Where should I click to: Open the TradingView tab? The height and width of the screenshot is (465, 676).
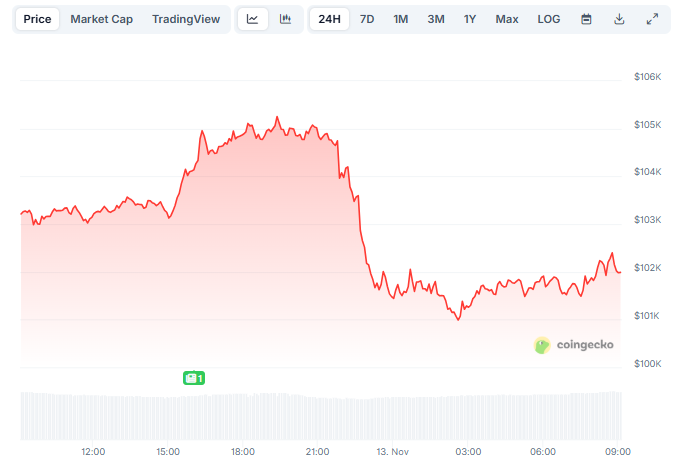coord(186,19)
